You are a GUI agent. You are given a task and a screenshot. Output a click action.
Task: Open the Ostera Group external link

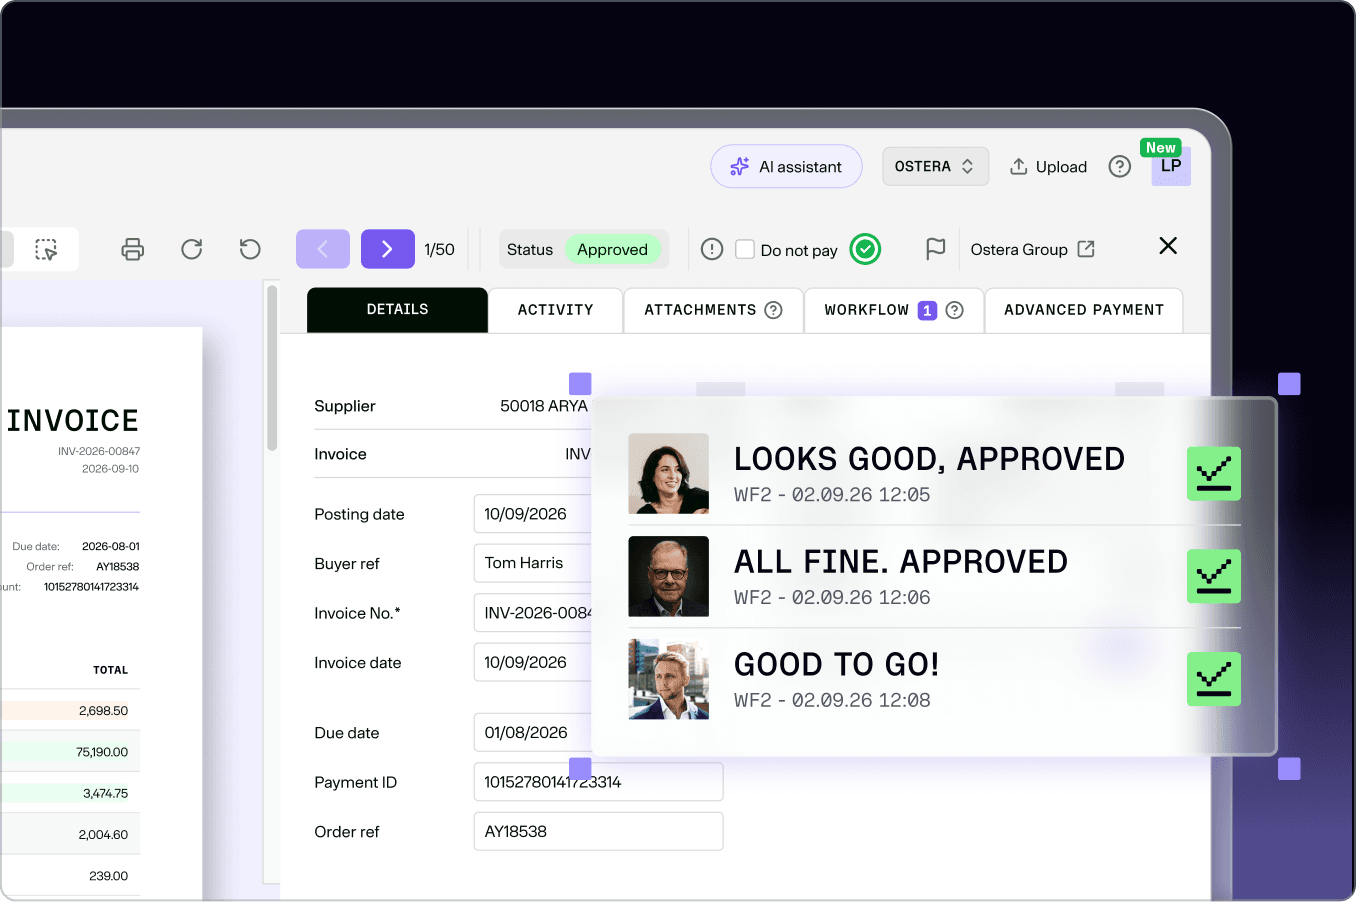tap(1032, 250)
